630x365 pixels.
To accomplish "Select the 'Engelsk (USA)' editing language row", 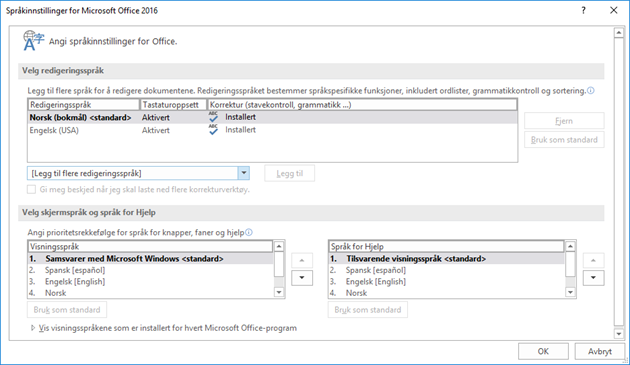I will [x=272, y=130].
